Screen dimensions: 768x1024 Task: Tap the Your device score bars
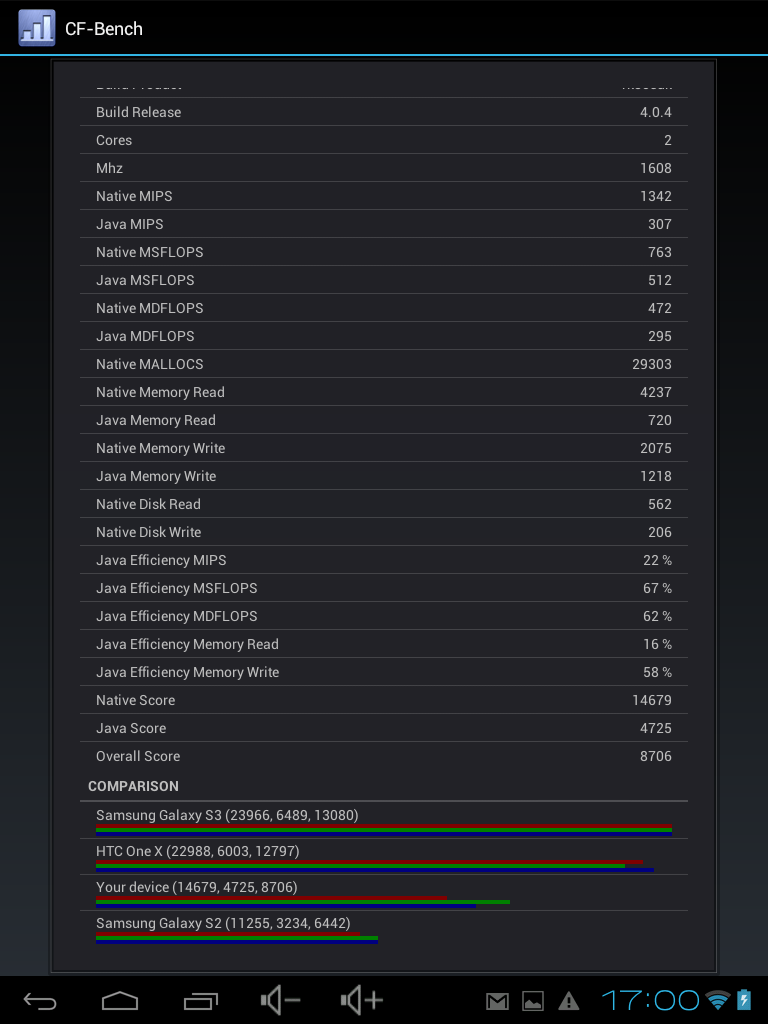[303, 903]
